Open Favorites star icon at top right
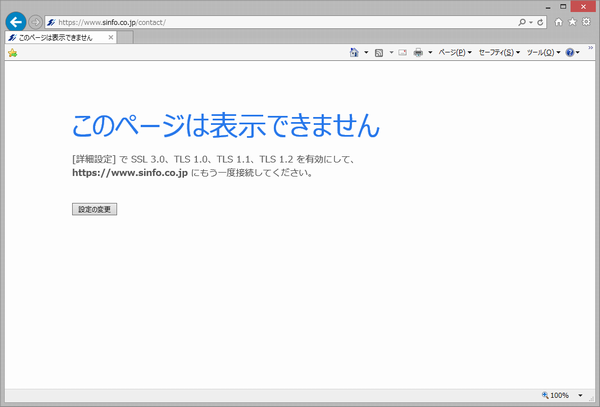600x407 pixels. [572, 22]
